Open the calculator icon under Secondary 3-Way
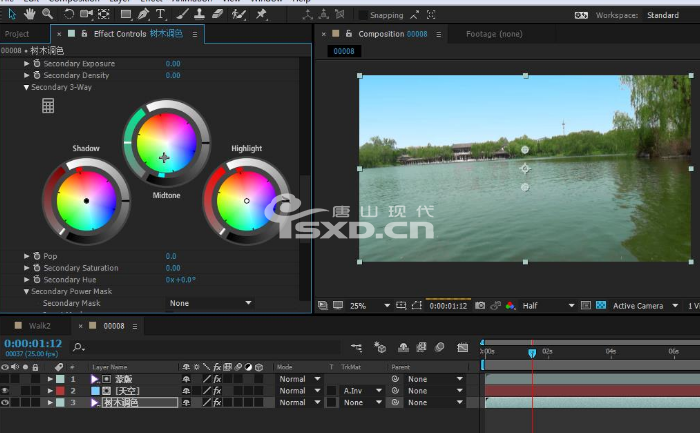700x433 pixels. [x=48, y=106]
